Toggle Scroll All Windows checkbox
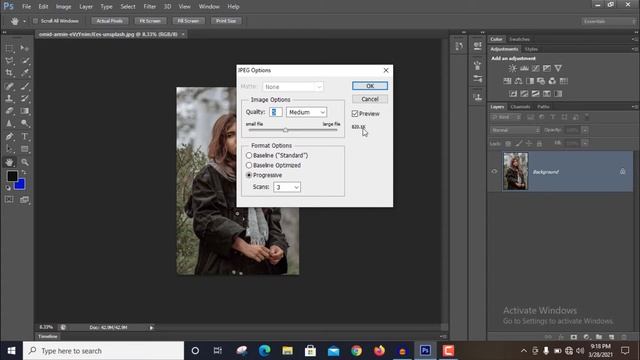The width and height of the screenshot is (640, 360). click(x=36, y=21)
